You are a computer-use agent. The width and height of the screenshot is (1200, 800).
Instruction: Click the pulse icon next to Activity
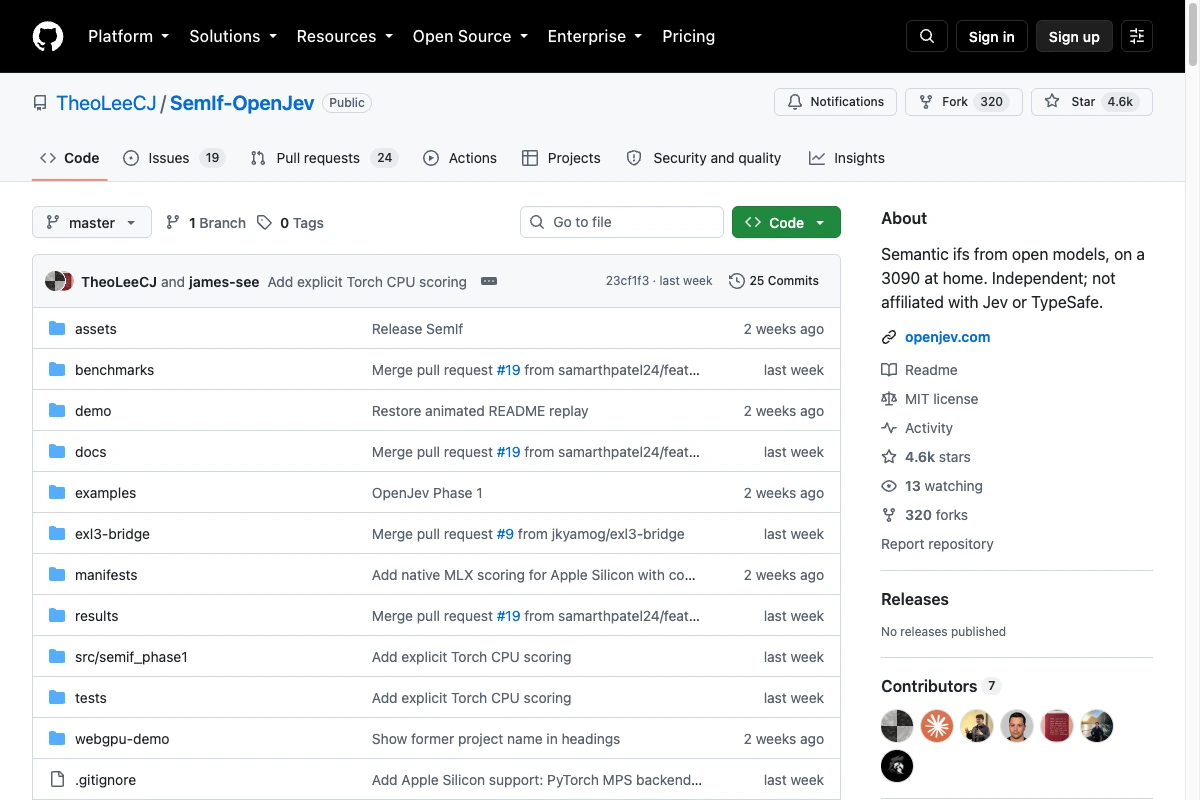[889, 428]
